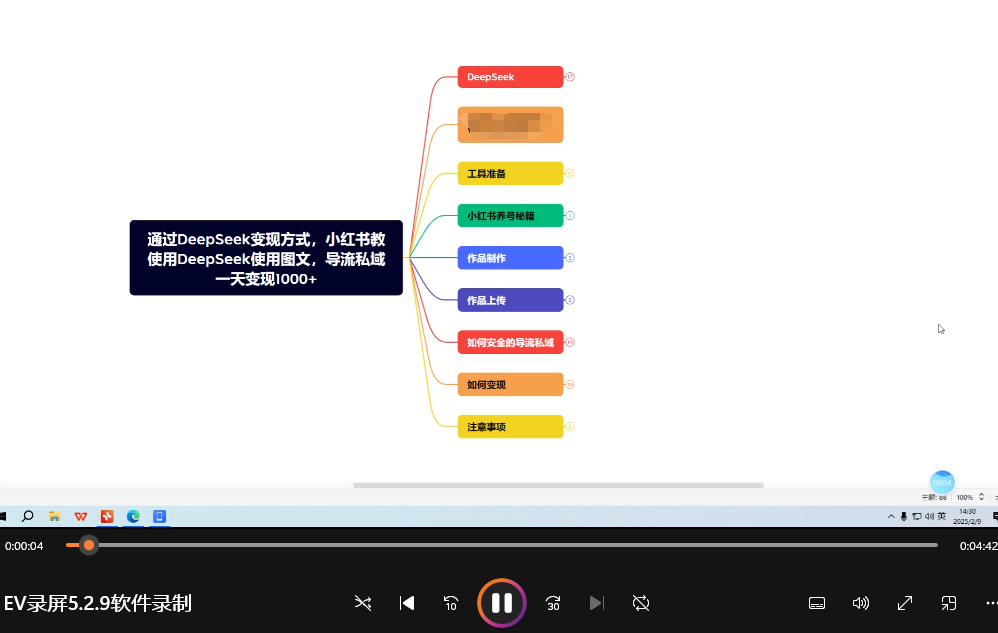Expand the 作品制作 node's child counter
This screenshot has width=998, height=633.
pyautogui.click(x=570, y=258)
